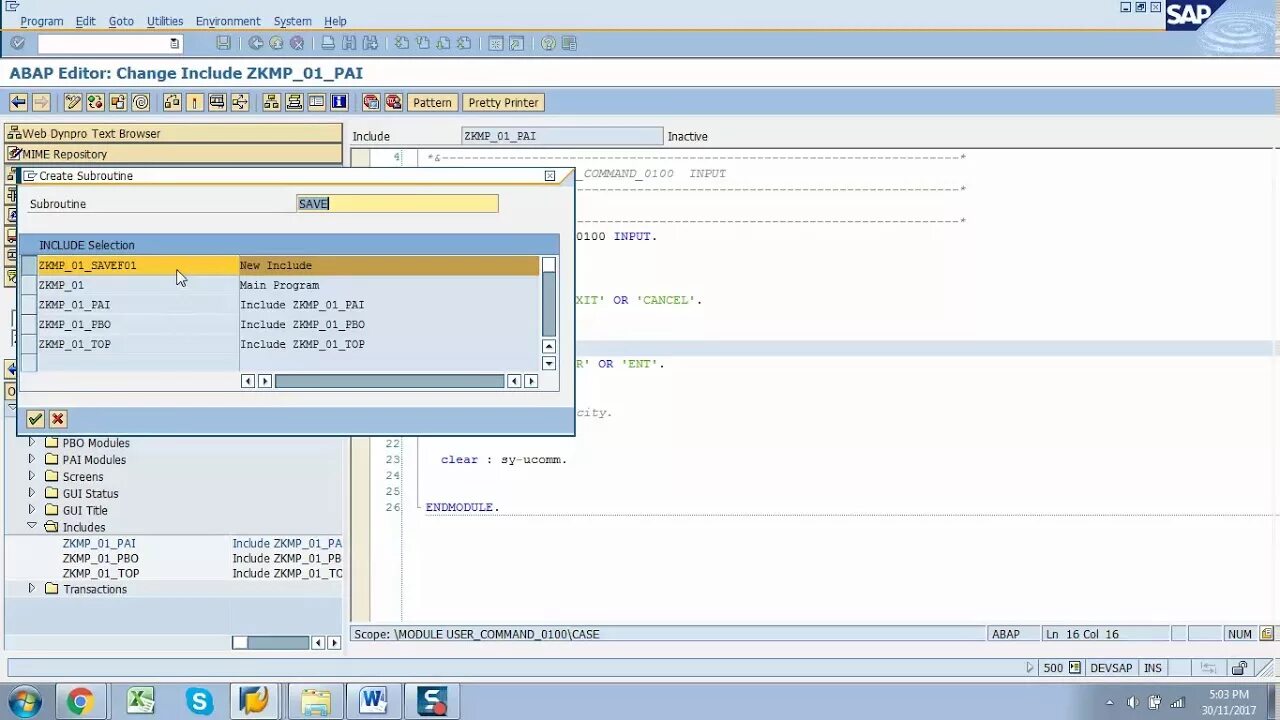Click the Find binoculars icon
Image resolution: width=1280 pixels, height=720 pixels.
349,43
